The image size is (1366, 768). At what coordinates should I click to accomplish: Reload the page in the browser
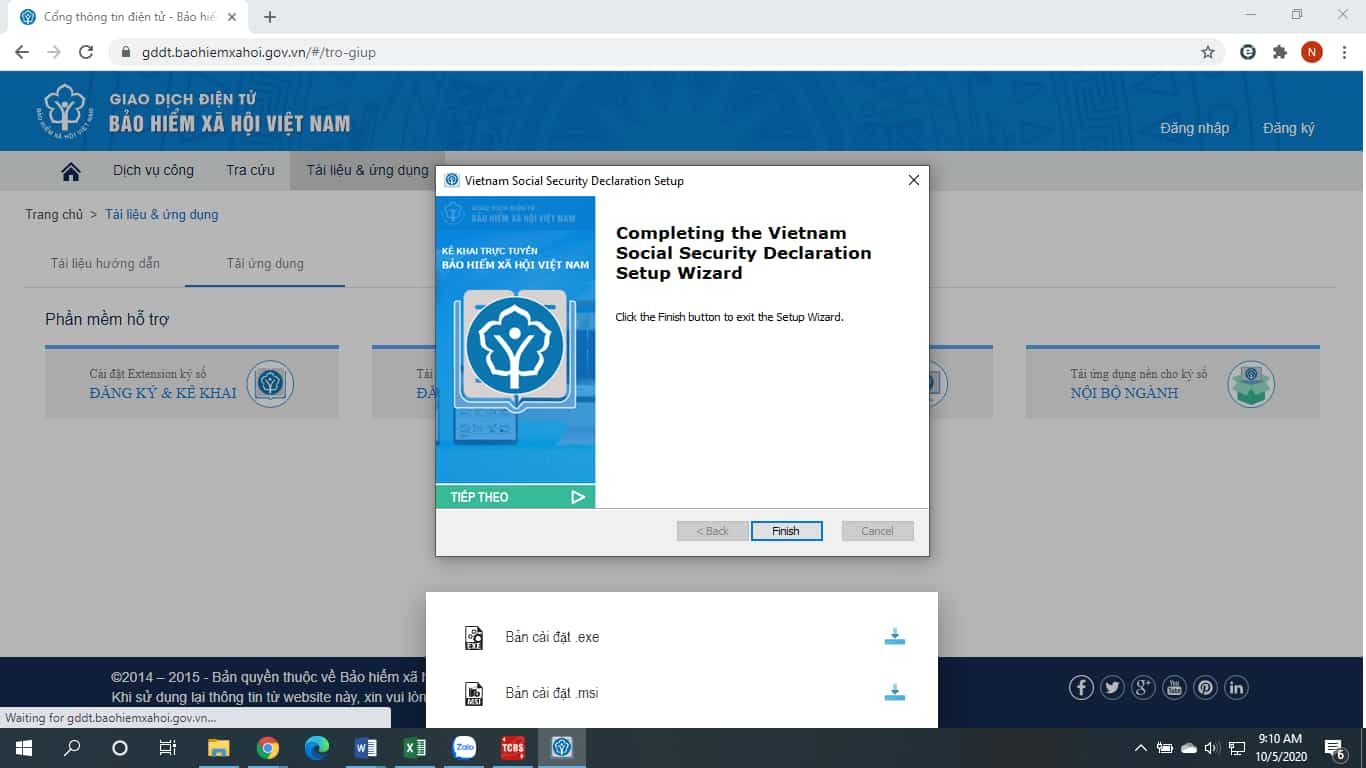point(86,52)
